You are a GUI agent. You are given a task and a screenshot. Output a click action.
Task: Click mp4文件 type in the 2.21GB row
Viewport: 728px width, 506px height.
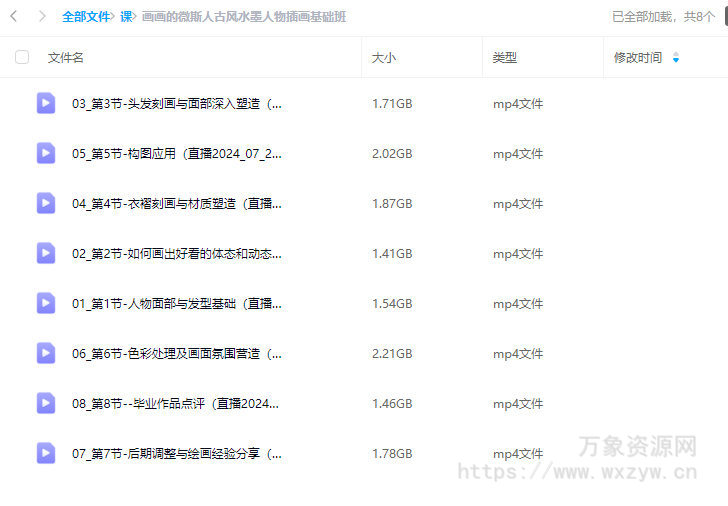[518, 354]
